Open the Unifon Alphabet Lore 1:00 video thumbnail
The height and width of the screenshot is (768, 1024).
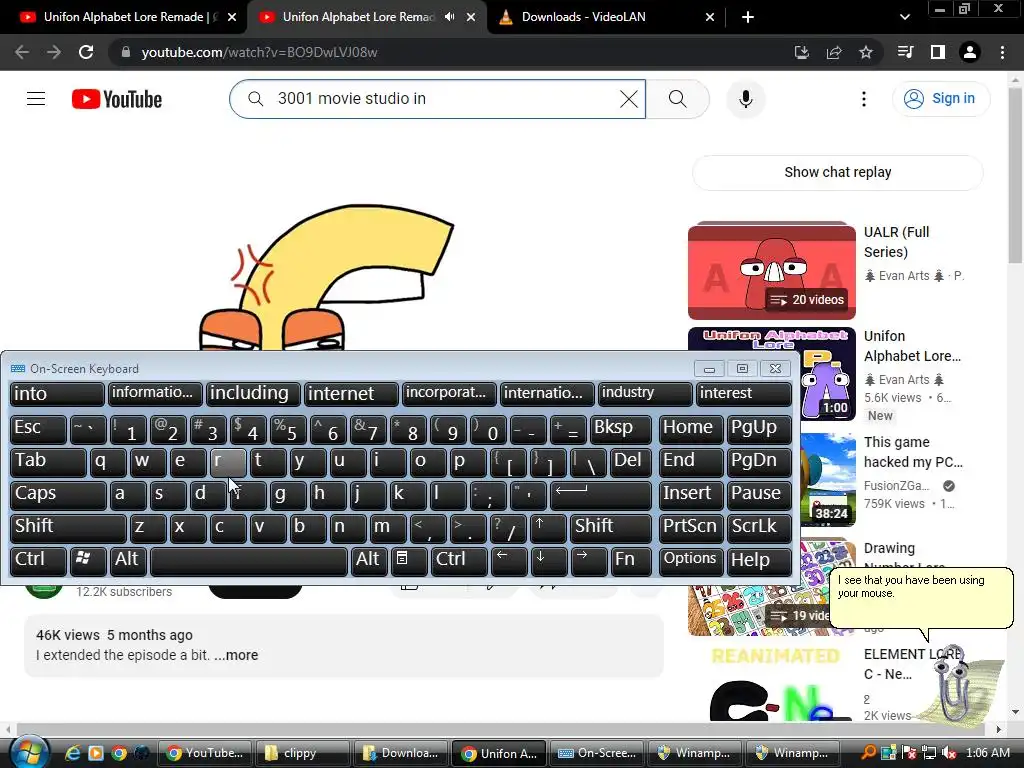point(827,374)
